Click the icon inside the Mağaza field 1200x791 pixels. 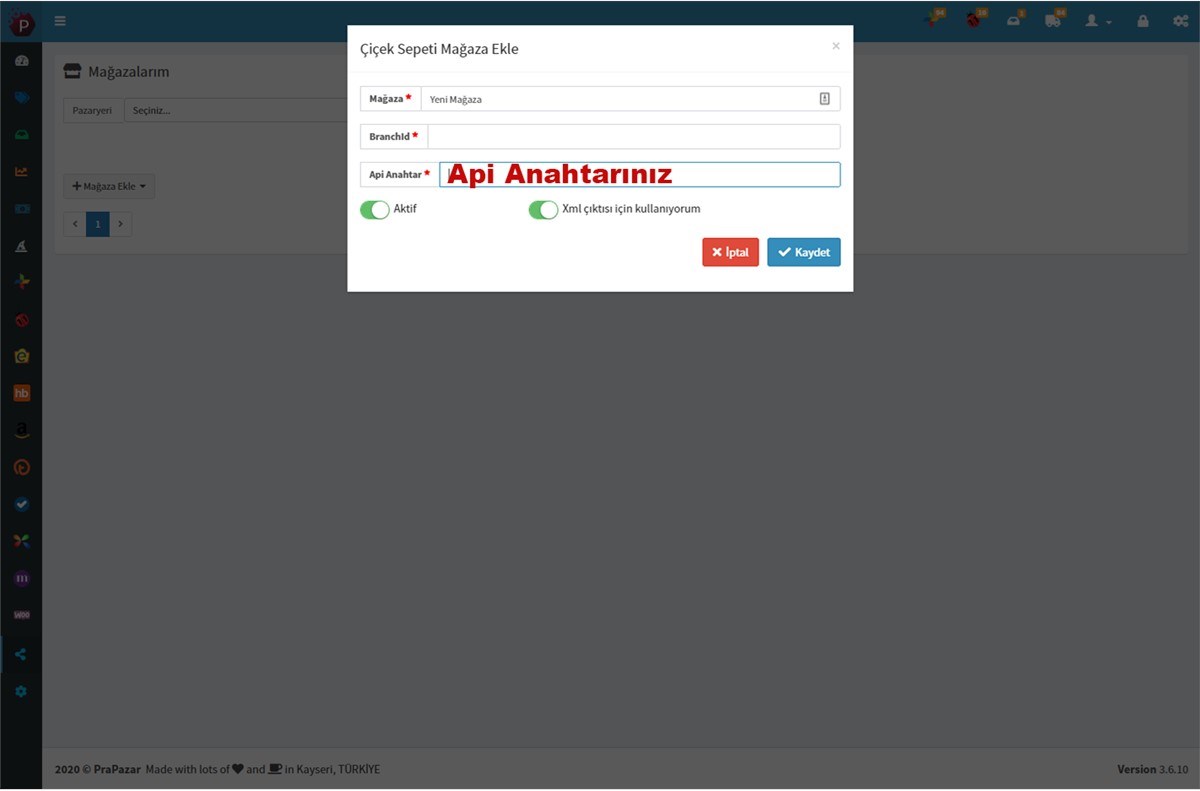pos(825,99)
